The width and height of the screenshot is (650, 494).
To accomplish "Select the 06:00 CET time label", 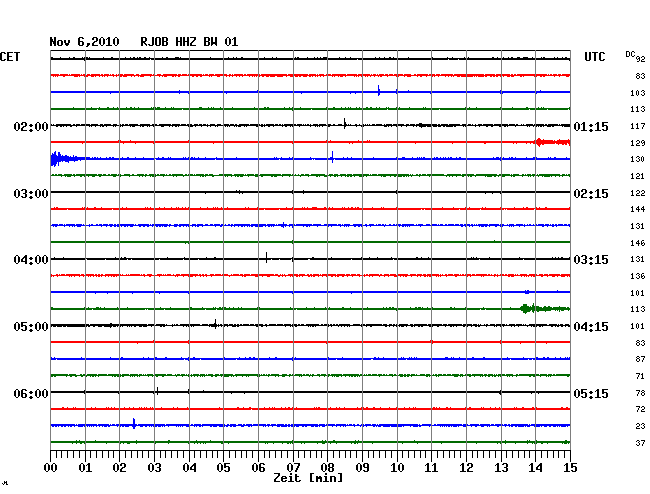I will (31, 393).
